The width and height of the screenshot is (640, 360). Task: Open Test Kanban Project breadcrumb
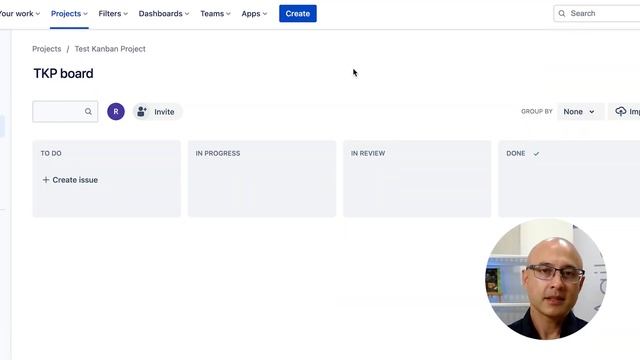pos(110,49)
